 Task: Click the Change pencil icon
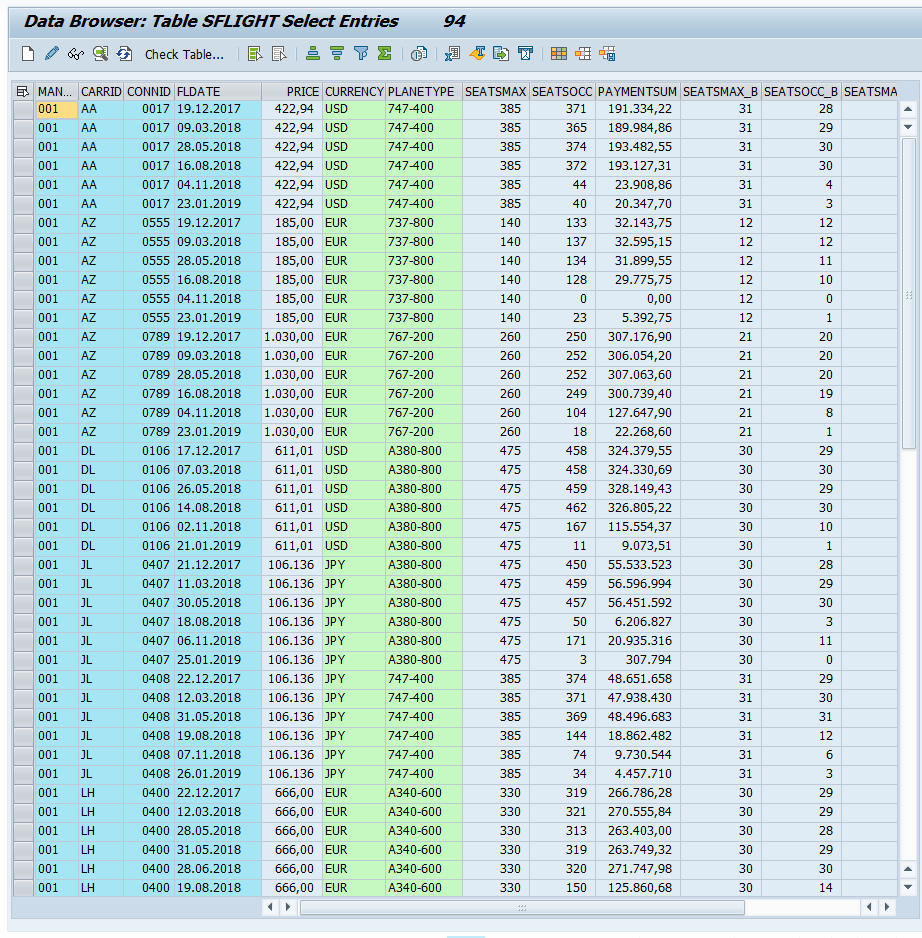coord(51,54)
